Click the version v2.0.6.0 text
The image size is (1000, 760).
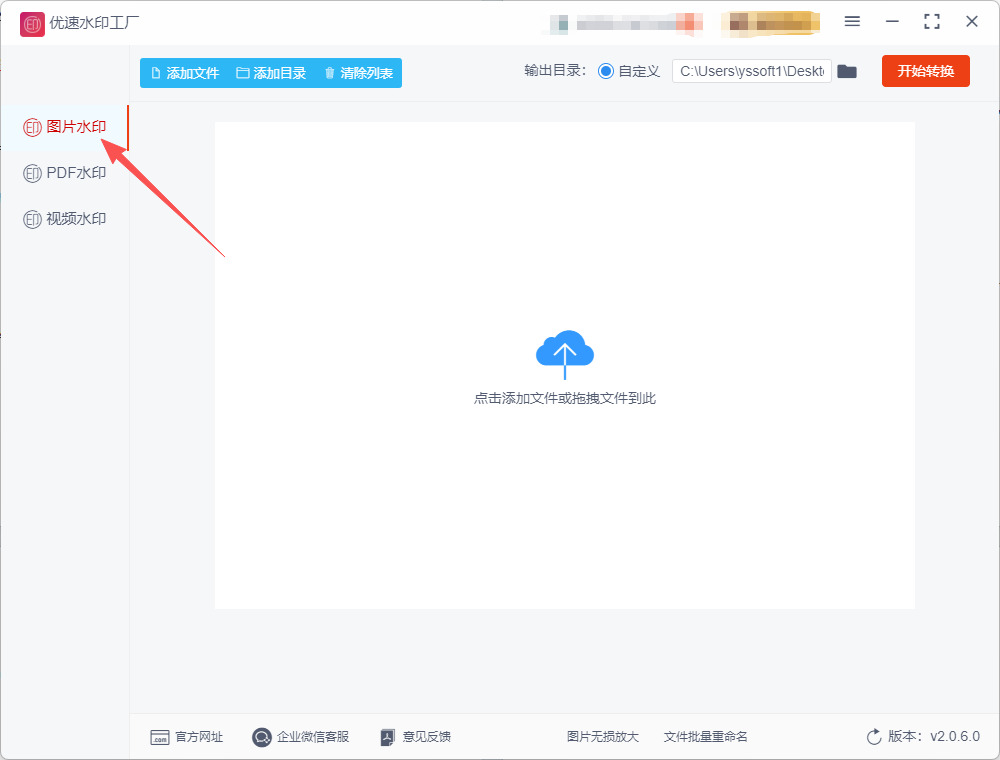tap(934, 736)
